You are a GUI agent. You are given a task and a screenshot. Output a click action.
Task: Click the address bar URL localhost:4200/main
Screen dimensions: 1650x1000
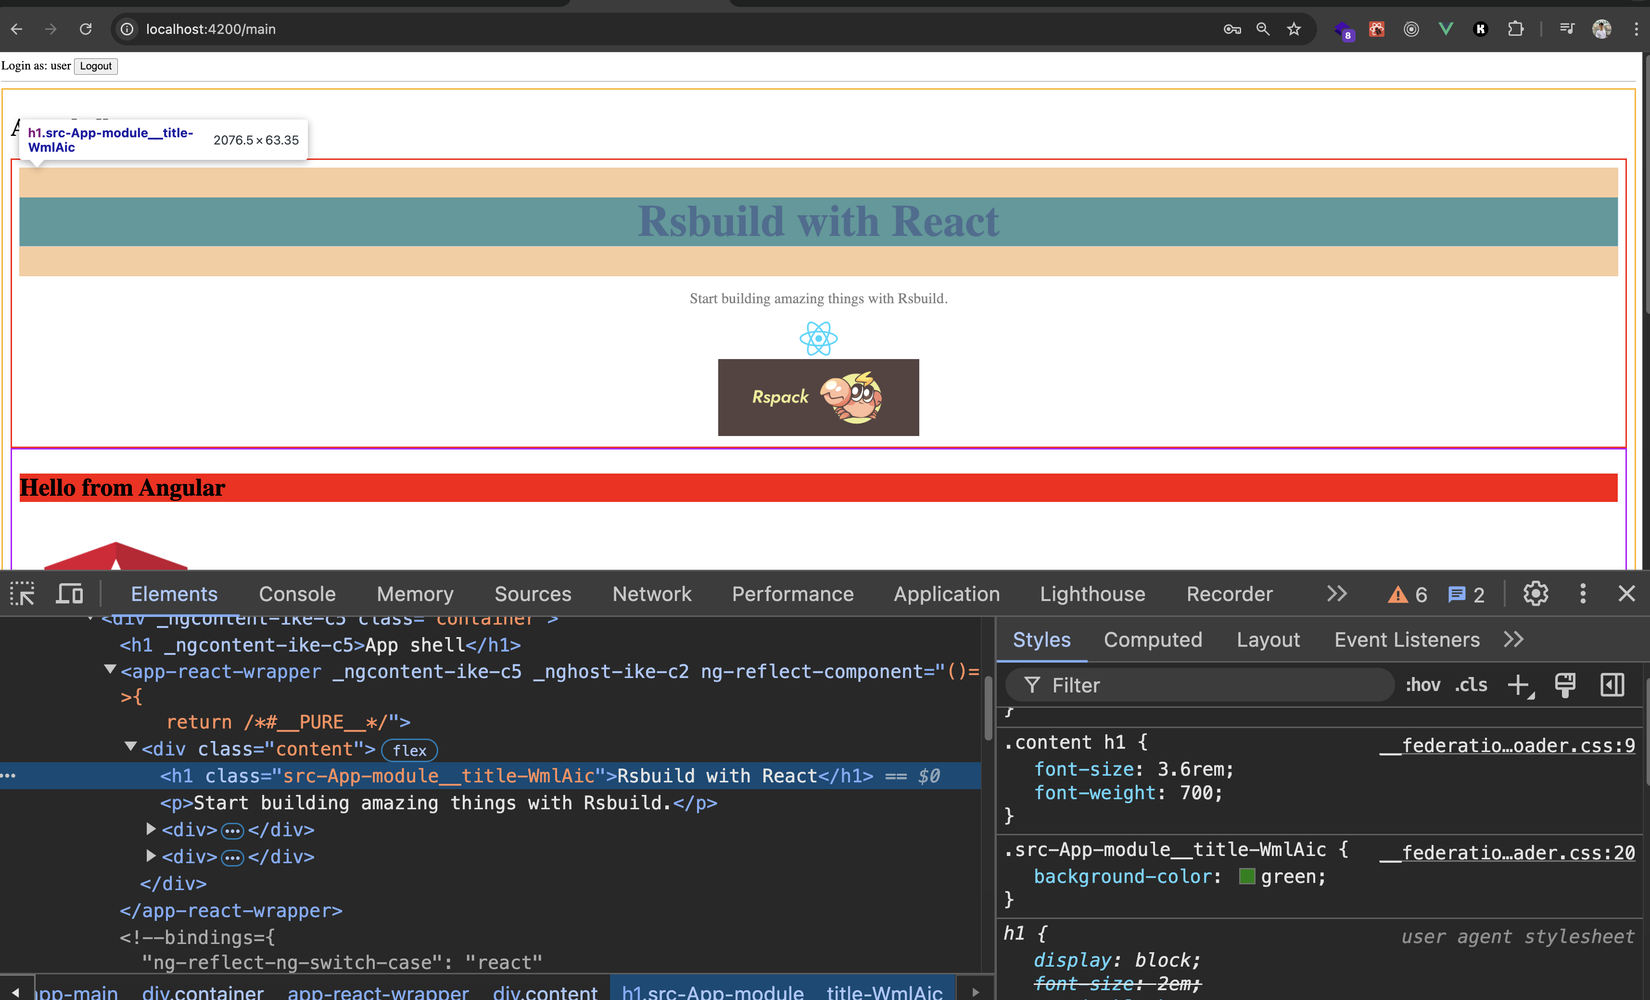click(x=211, y=29)
